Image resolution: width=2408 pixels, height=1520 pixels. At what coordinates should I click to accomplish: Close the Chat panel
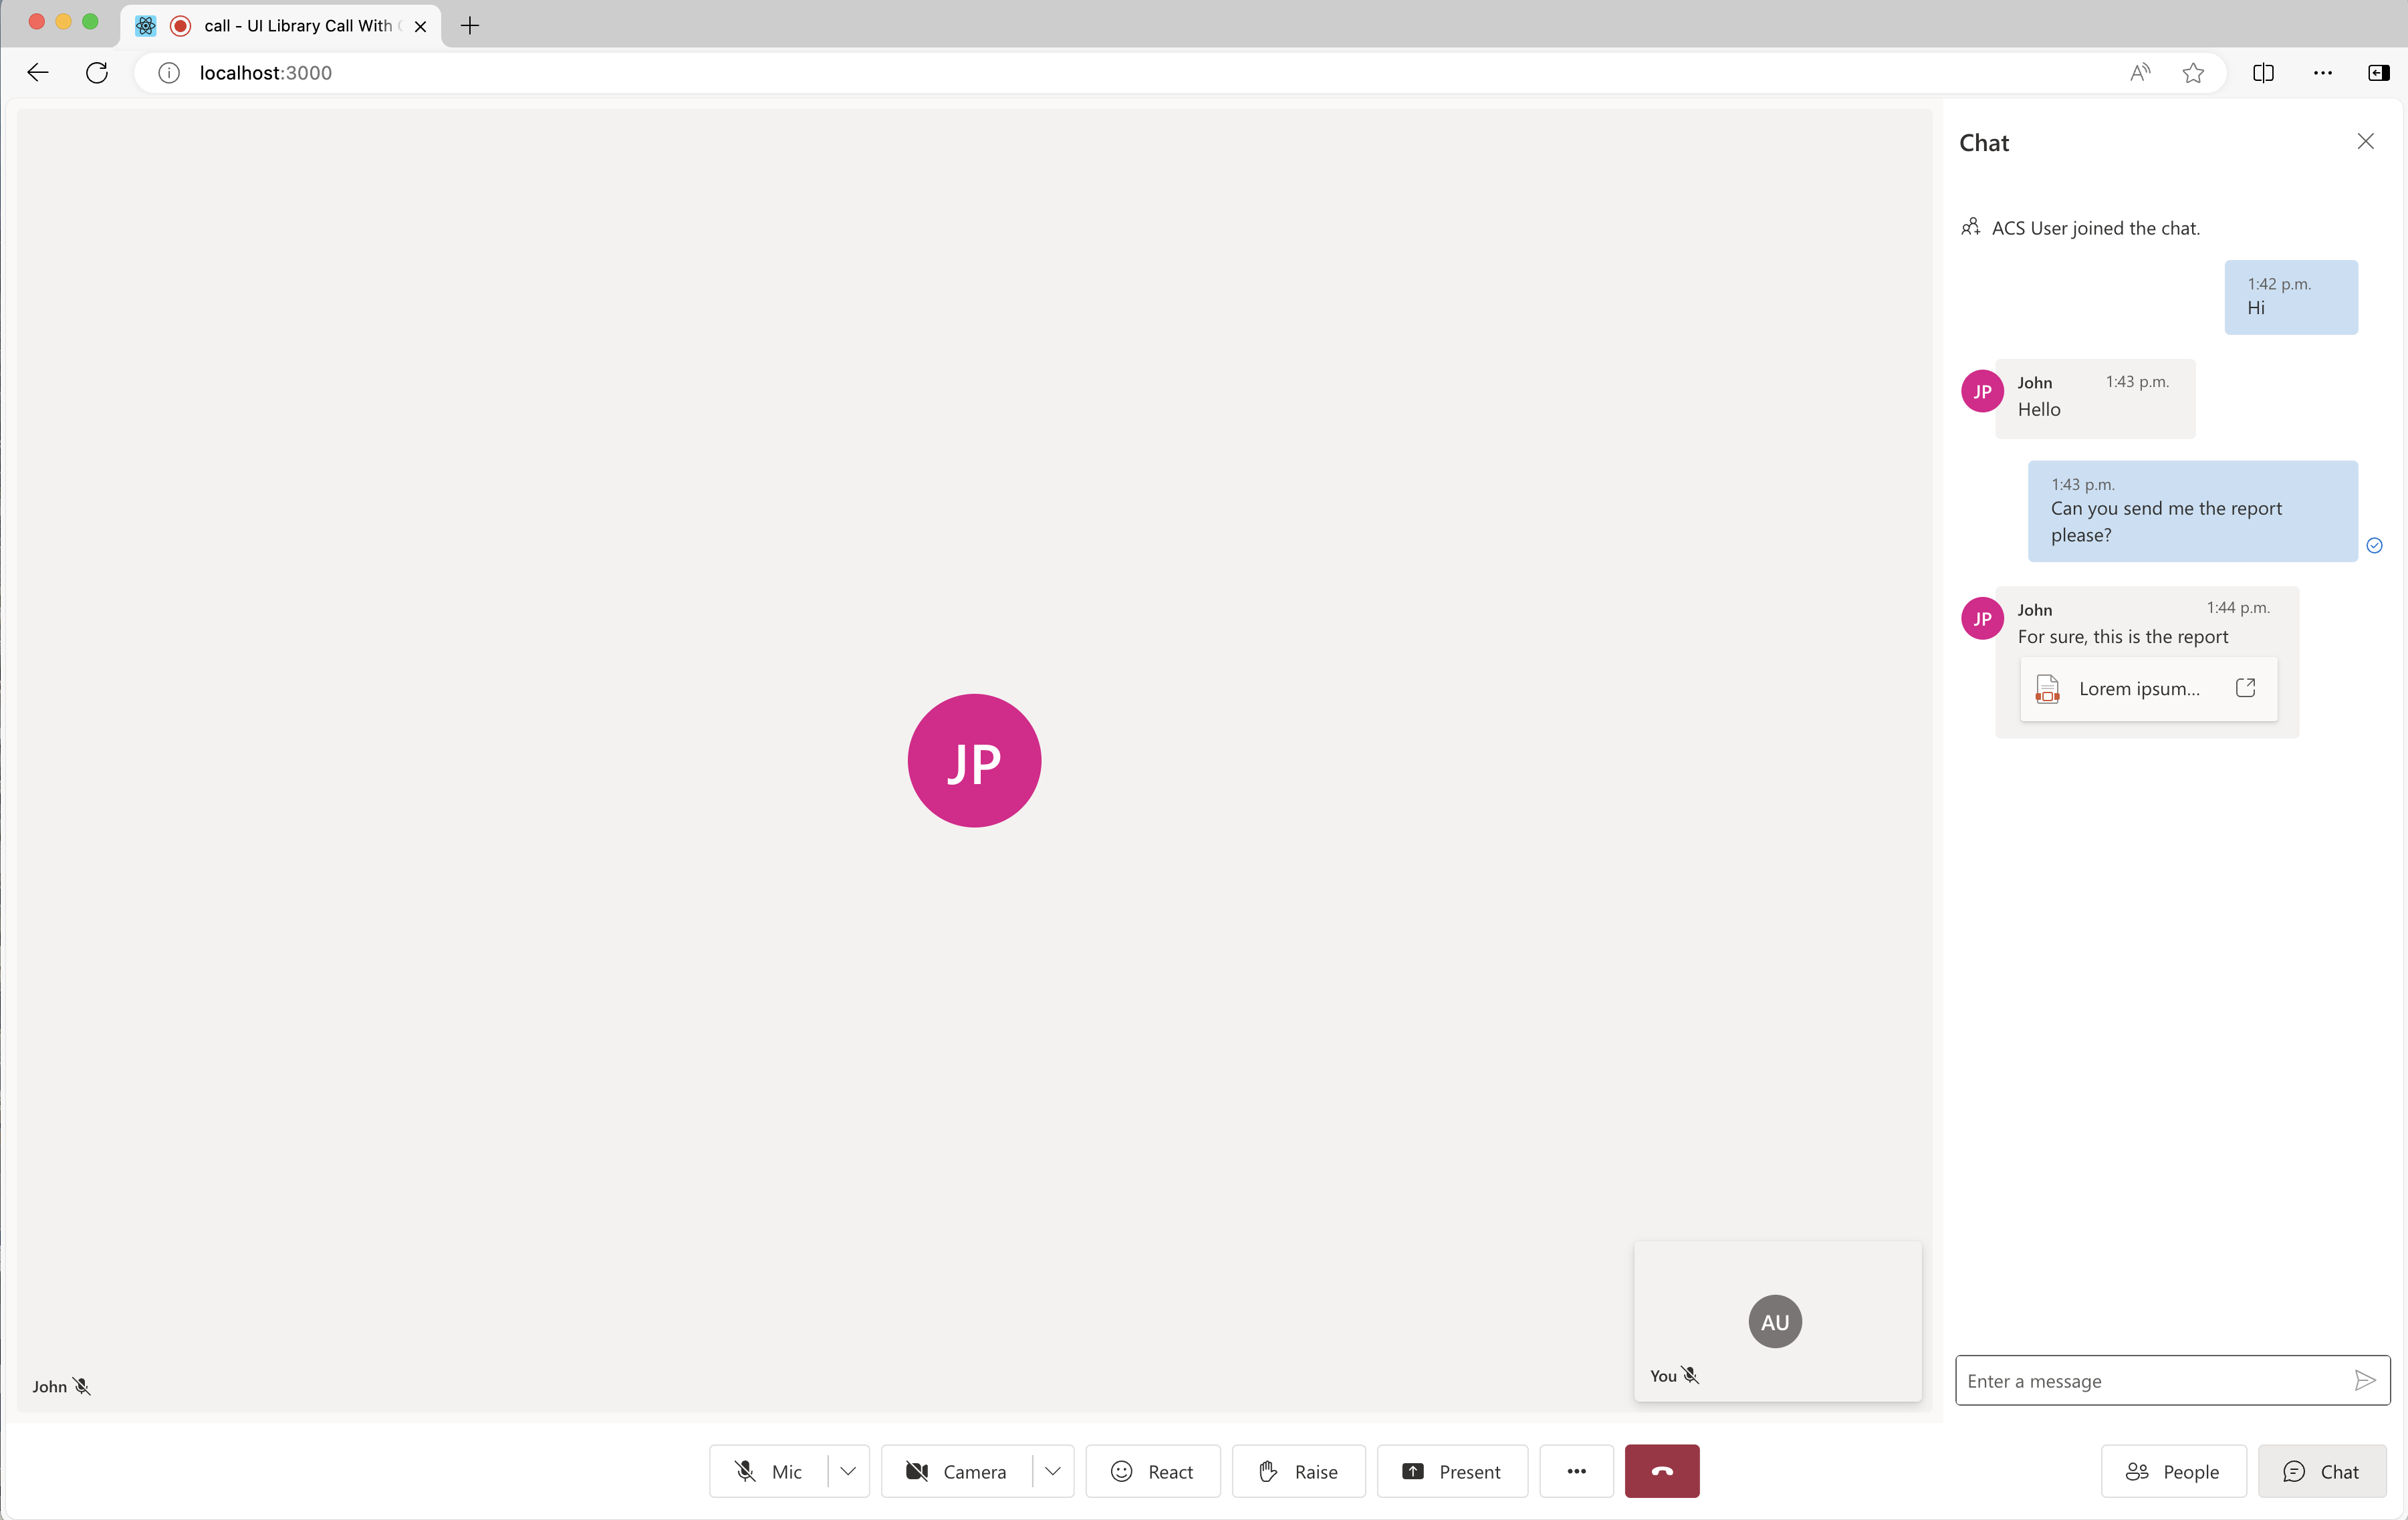[2365, 142]
